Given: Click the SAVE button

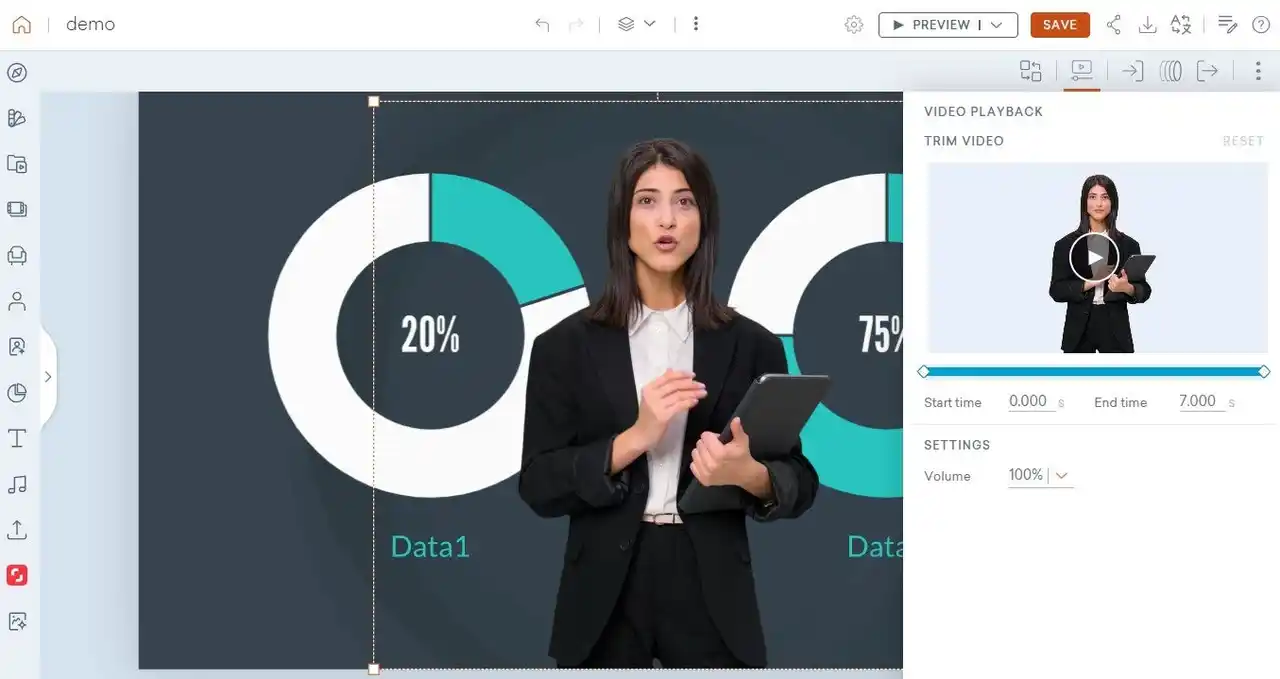Looking at the screenshot, I should click(1059, 25).
